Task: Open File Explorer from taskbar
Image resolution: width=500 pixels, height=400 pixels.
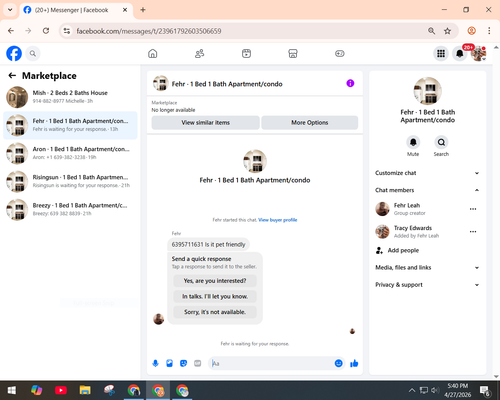Action: pyautogui.click(x=85, y=390)
